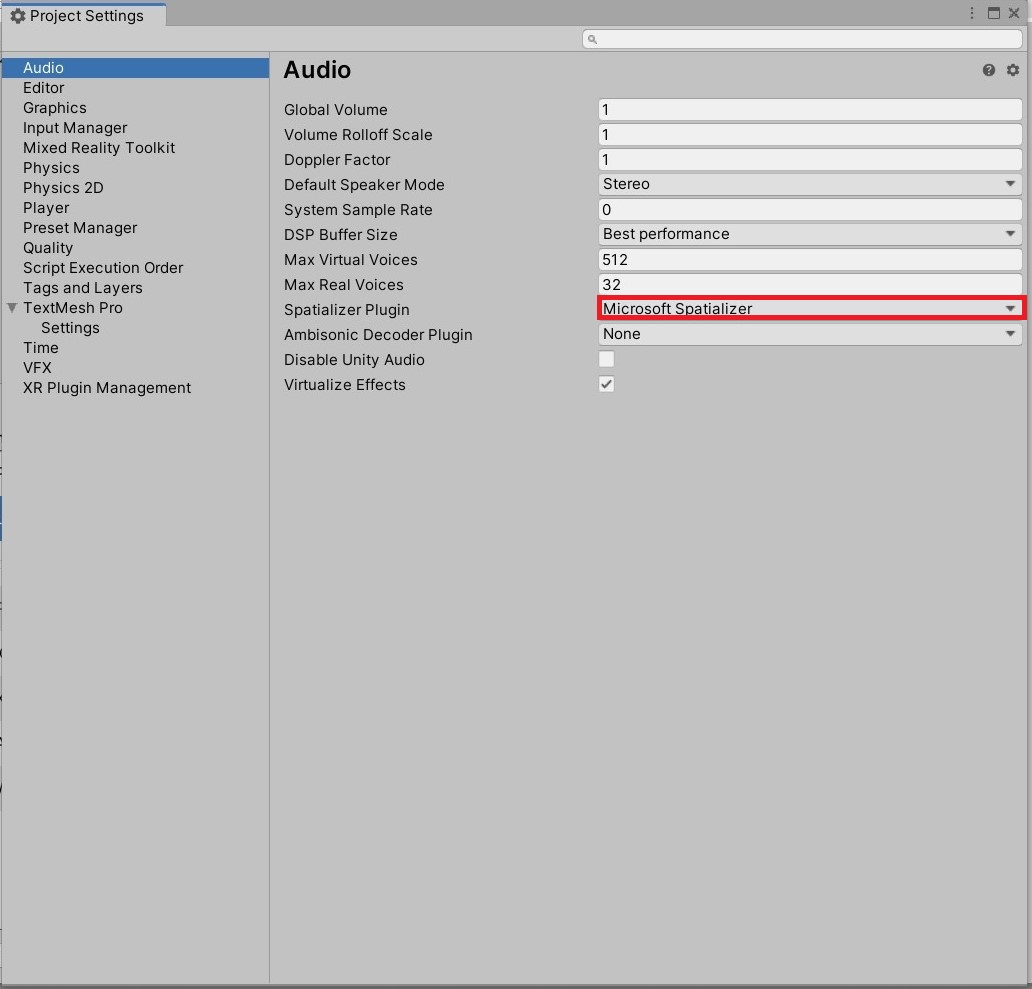Click the Max Virtual Voices label
Image resolution: width=1032 pixels, height=989 pixels.
[x=351, y=260]
